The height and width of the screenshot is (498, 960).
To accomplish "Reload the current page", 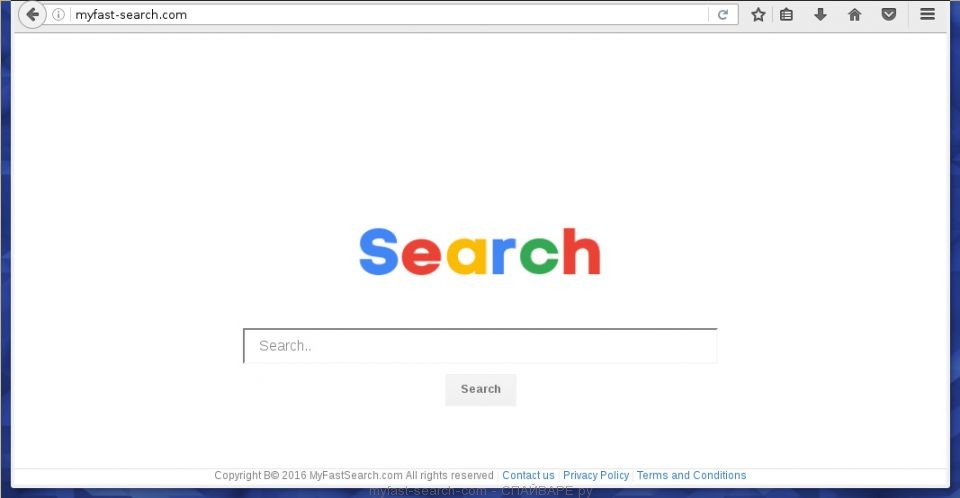I will coord(722,15).
